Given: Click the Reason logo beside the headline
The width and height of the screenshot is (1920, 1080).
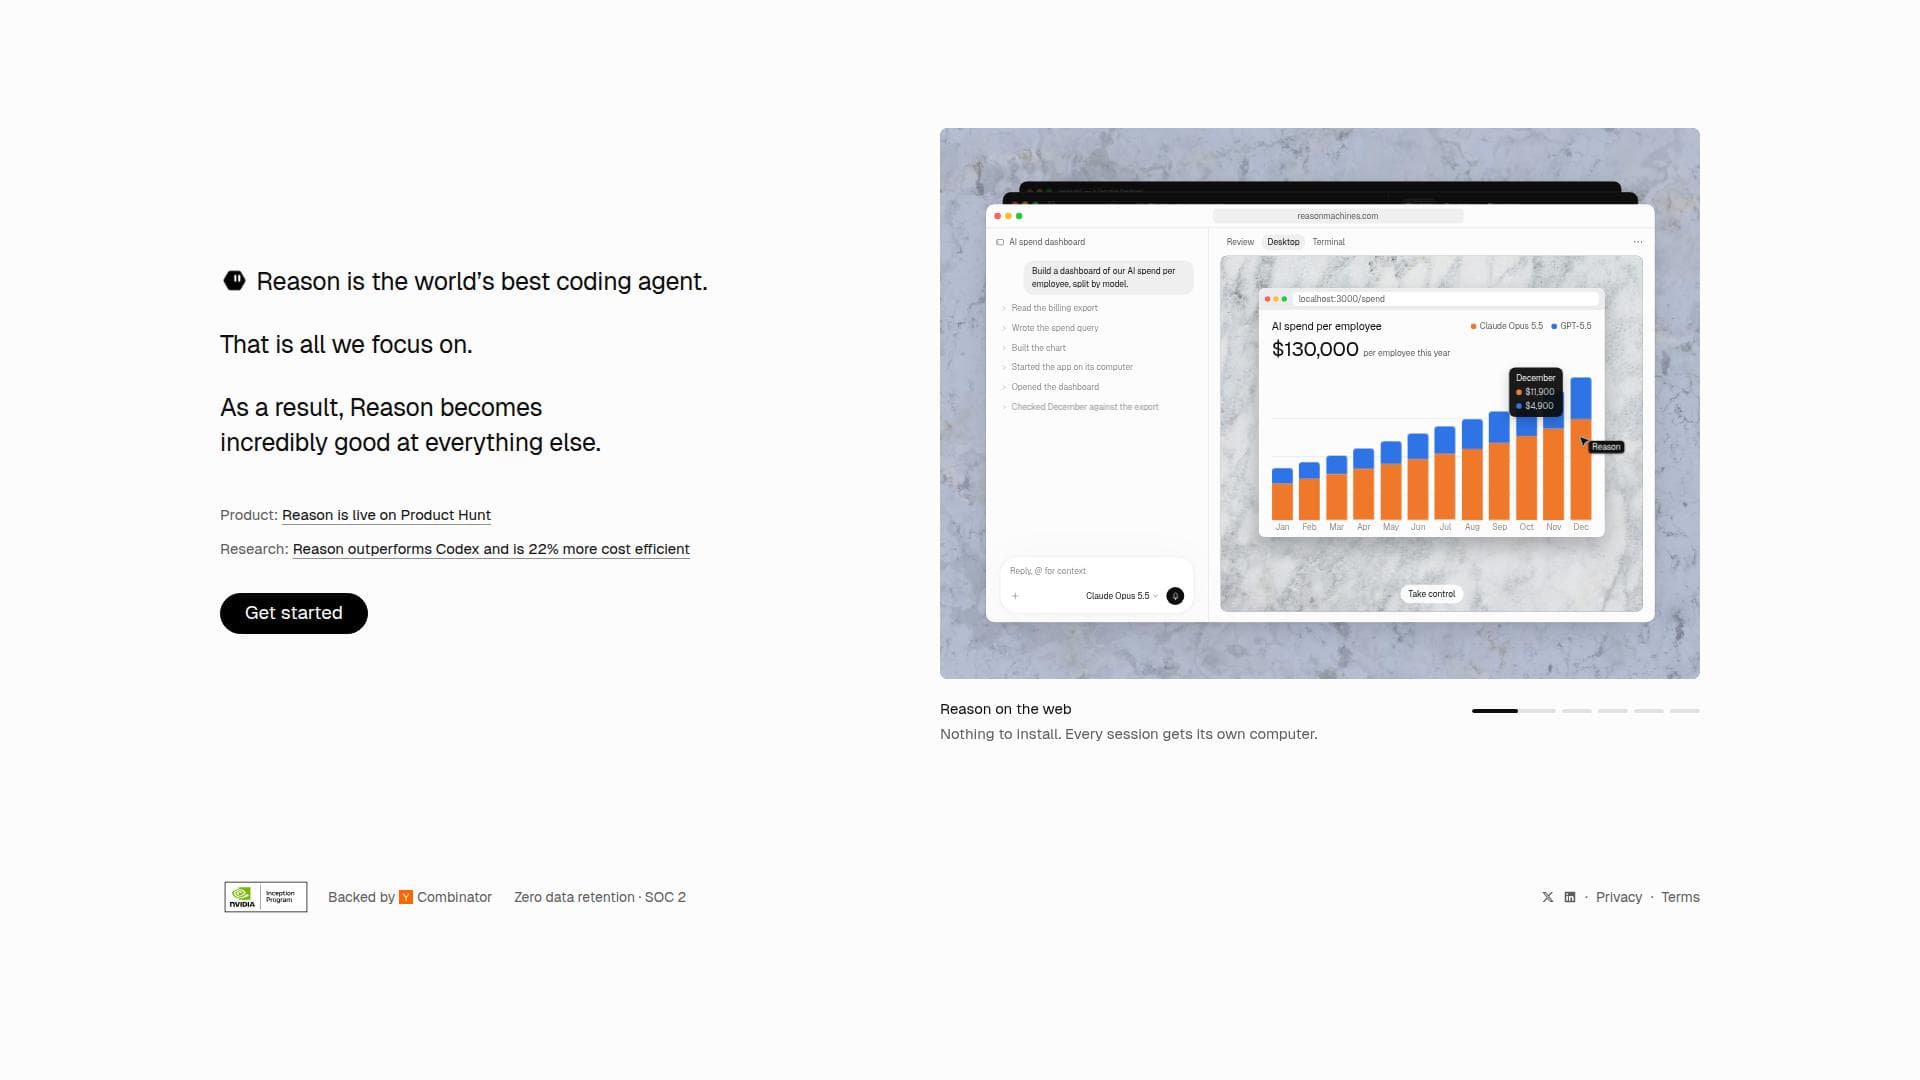Looking at the screenshot, I should (x=234, y=281).
